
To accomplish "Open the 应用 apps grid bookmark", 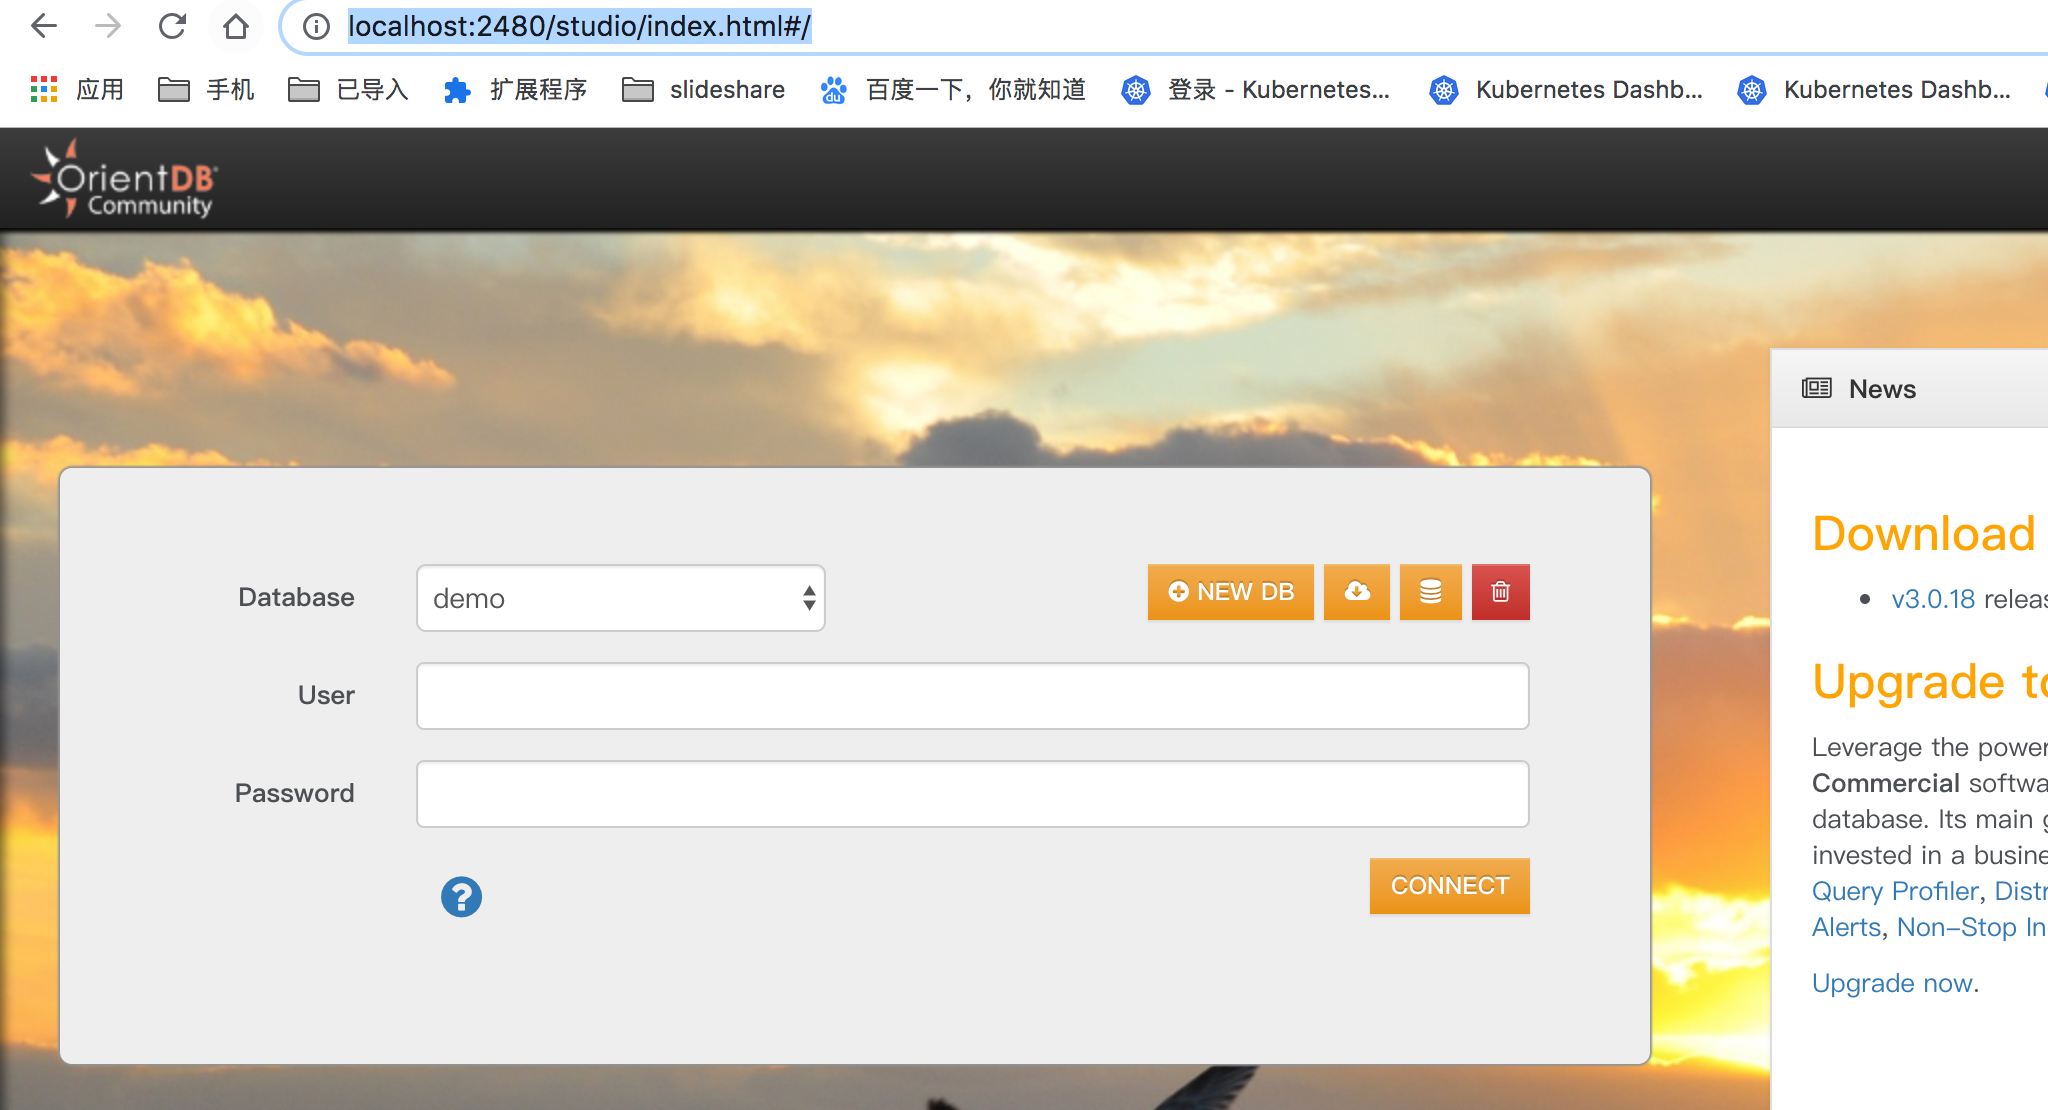I will [x=77, y=90].
